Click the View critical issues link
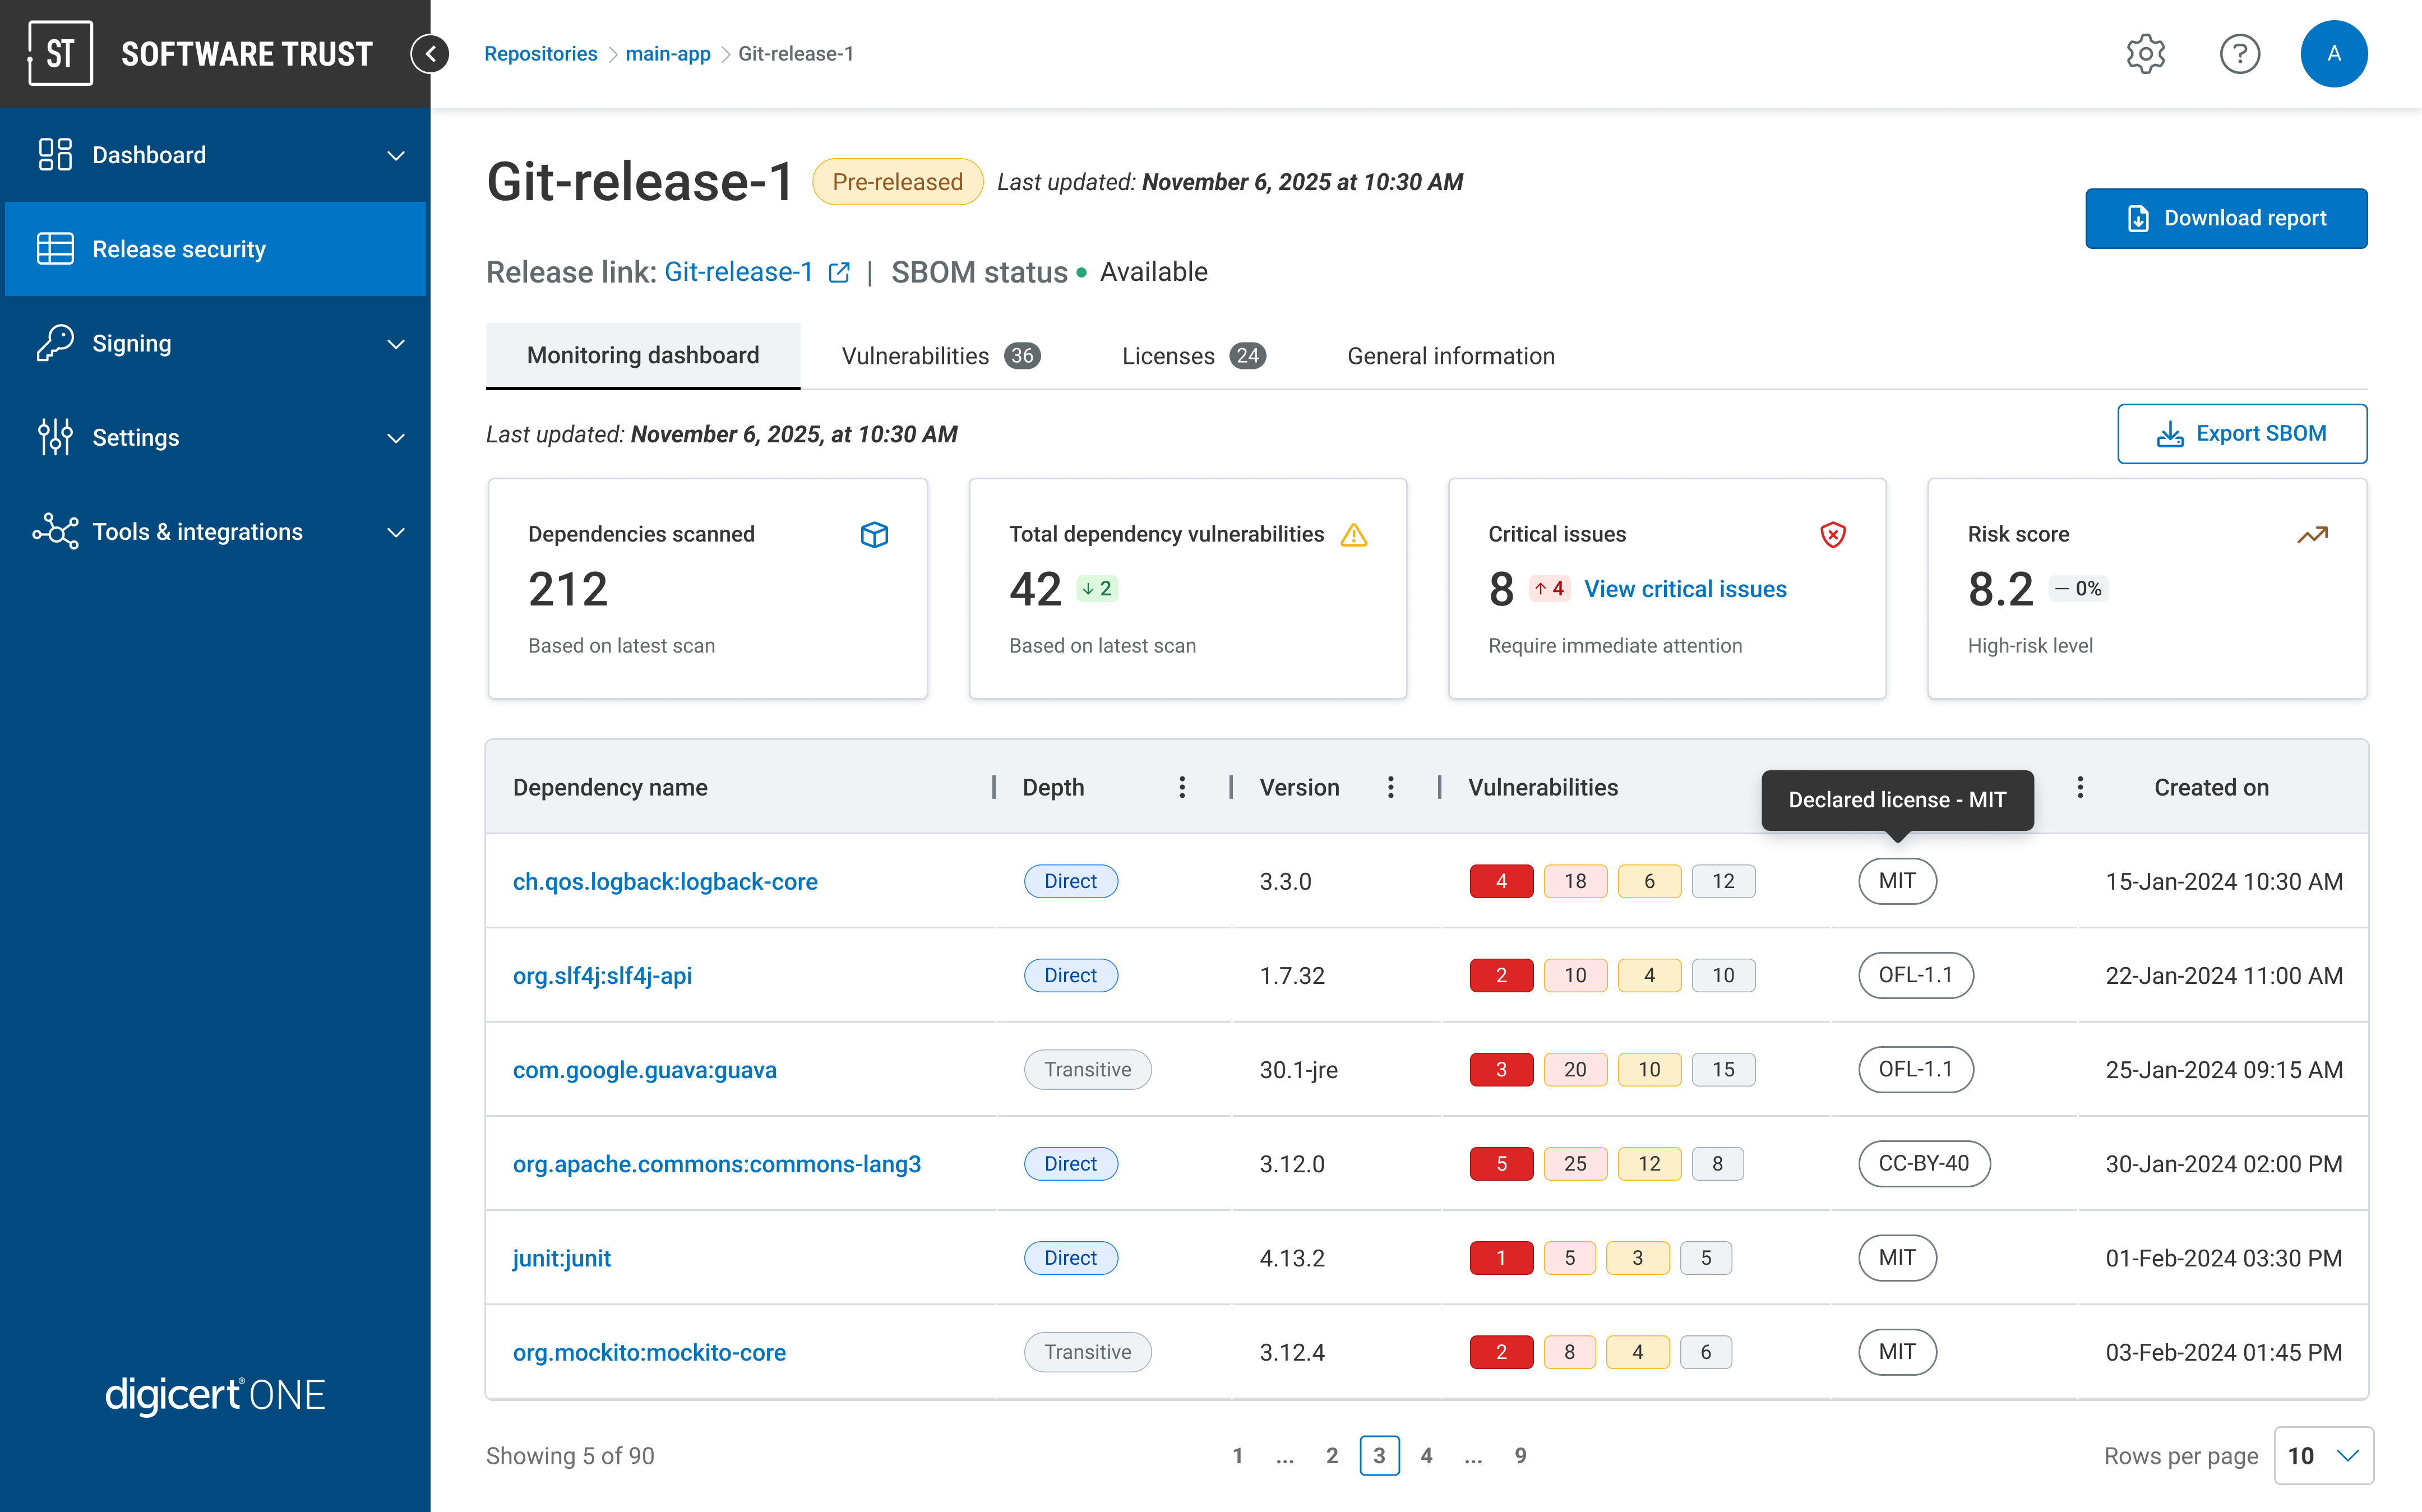This screenshot has height=1512, width=2422. (1685, 589)
